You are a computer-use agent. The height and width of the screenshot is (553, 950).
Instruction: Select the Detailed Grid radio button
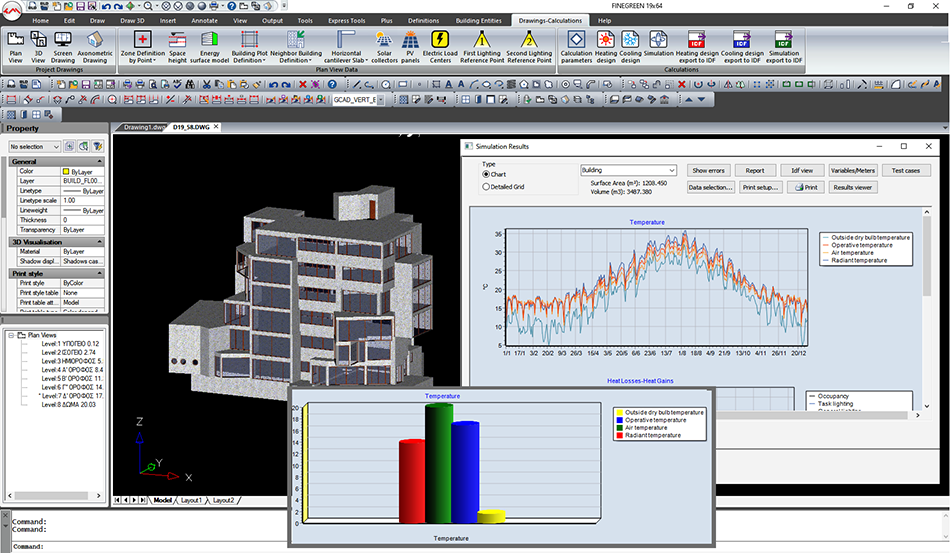pos(486,187)
